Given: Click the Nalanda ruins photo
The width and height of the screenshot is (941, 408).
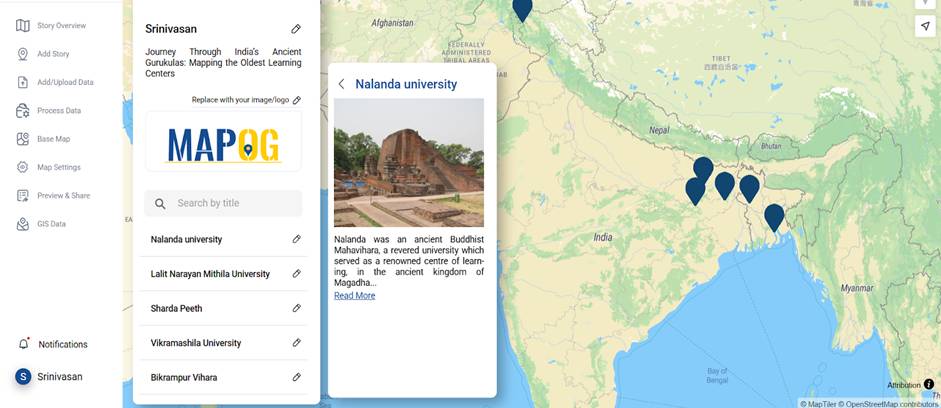Looking at the screenshot, I should (x=409, y=163).
